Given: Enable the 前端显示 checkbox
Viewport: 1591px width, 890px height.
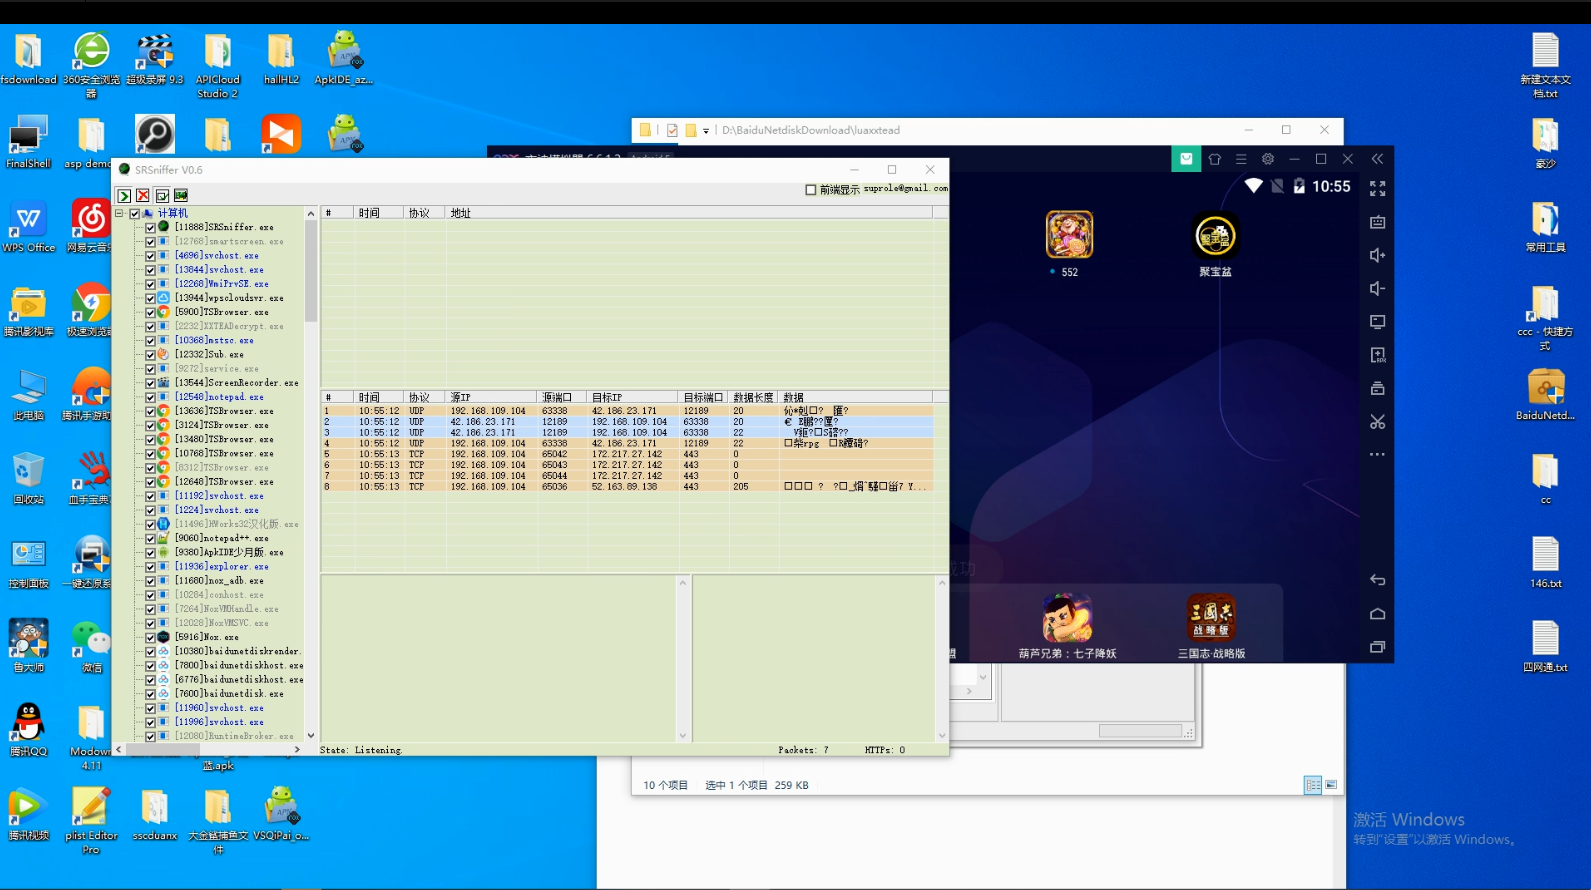Looking at the screenshot, I should click(811, 190).
